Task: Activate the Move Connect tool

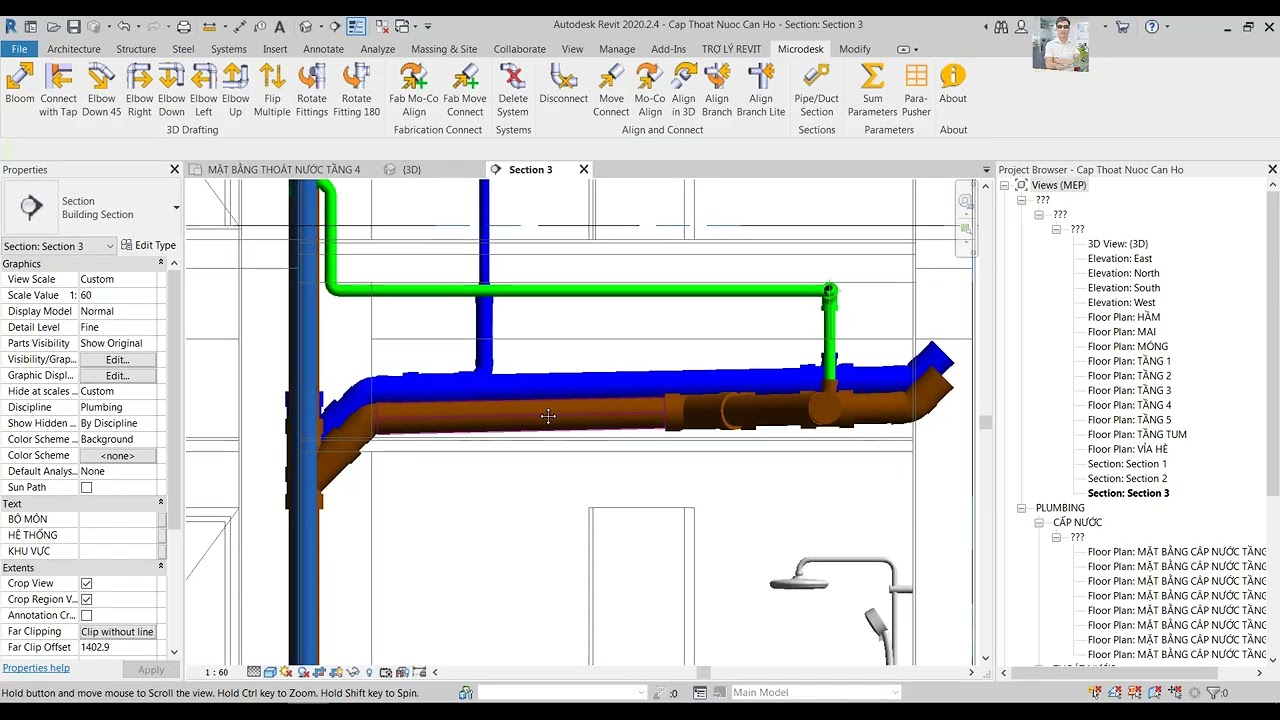Action: pos(611,90)
